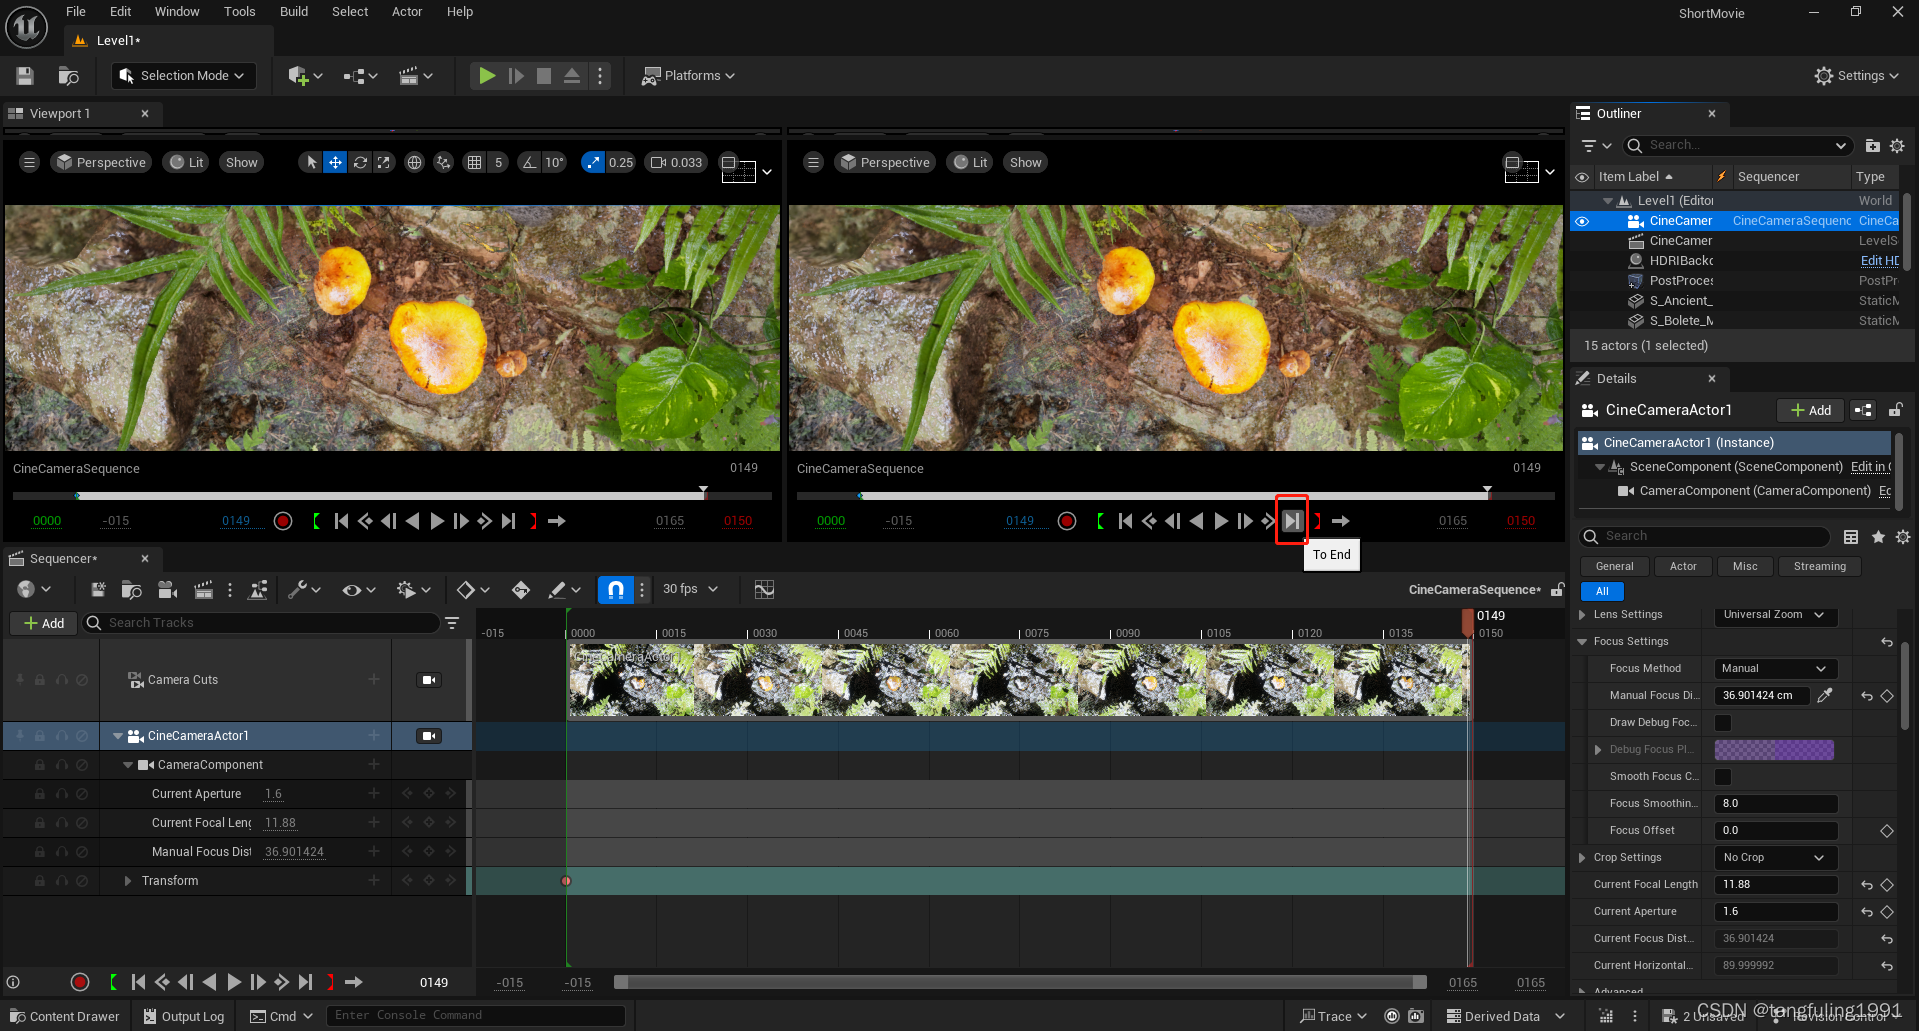This screenshot has width=1919, height=1031.
Task: Save the current level with the disk icon
Action: [25, 76]
